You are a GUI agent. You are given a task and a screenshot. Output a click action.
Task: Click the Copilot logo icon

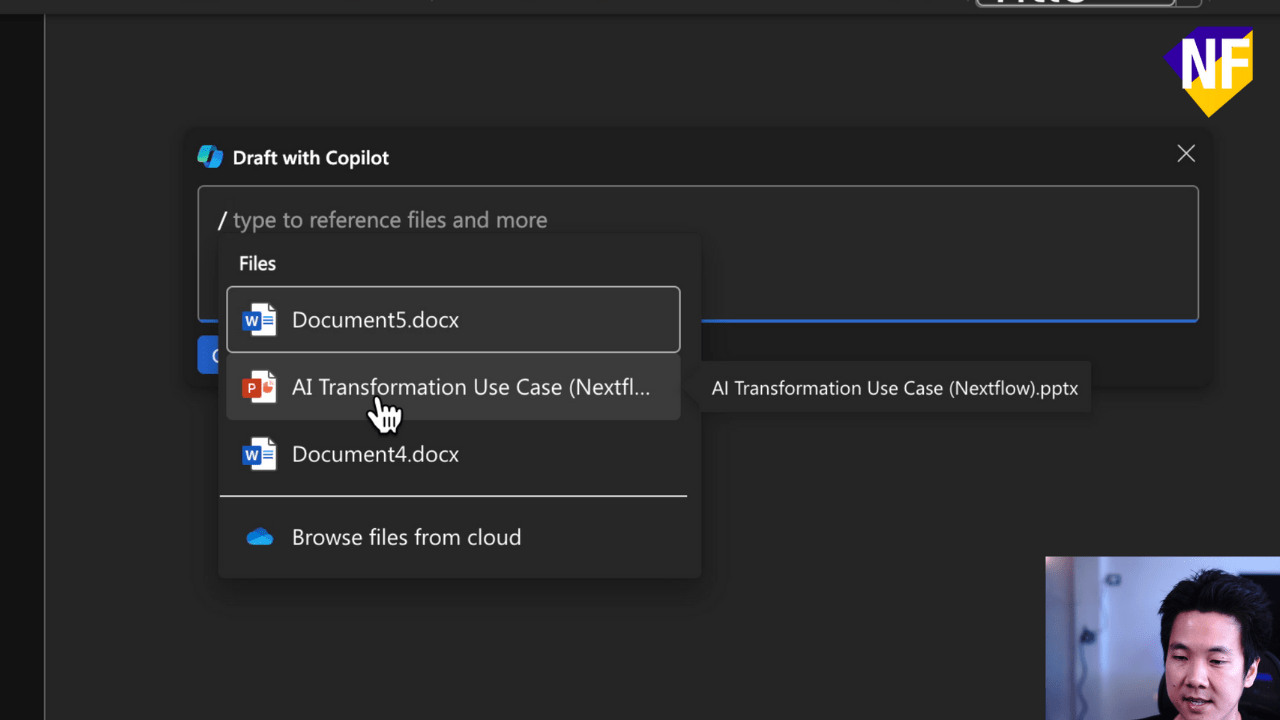[x=210, y=156]
